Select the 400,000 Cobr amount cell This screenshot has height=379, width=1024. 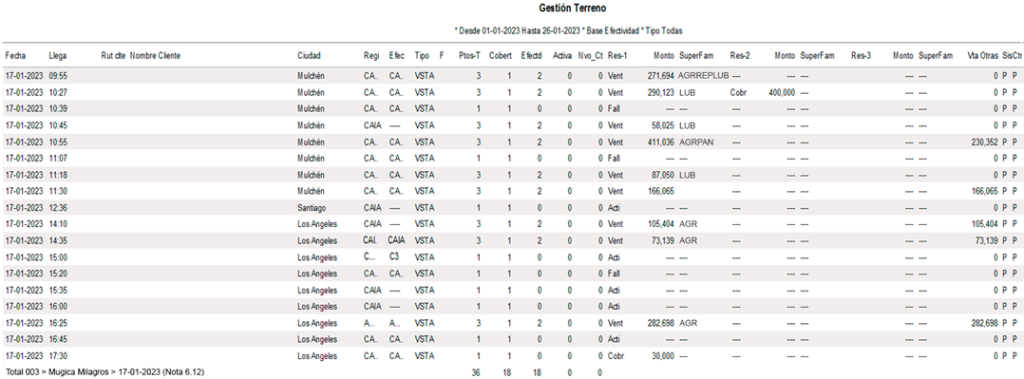782,93
